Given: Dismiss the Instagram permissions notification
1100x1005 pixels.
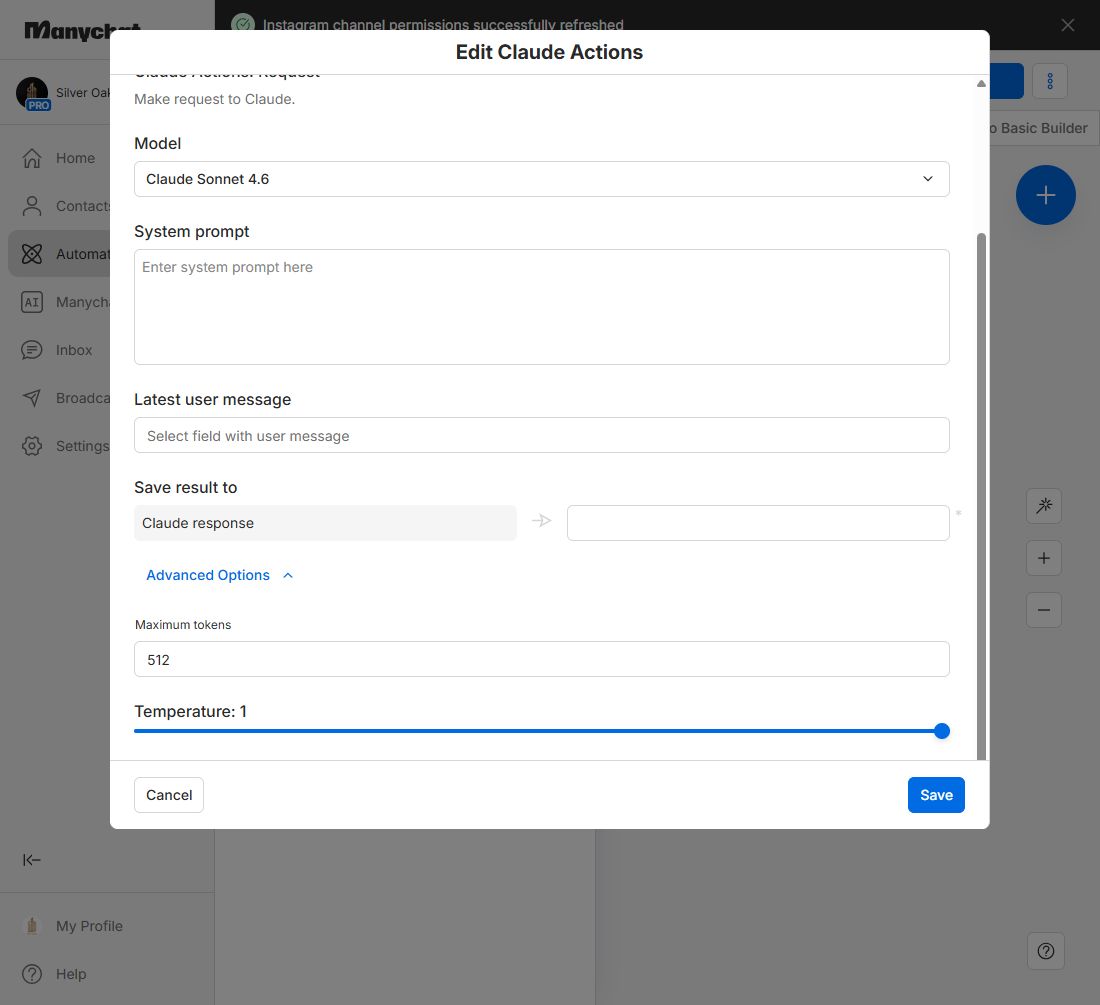Looking at the screenshot, I should pos(1068,25).
